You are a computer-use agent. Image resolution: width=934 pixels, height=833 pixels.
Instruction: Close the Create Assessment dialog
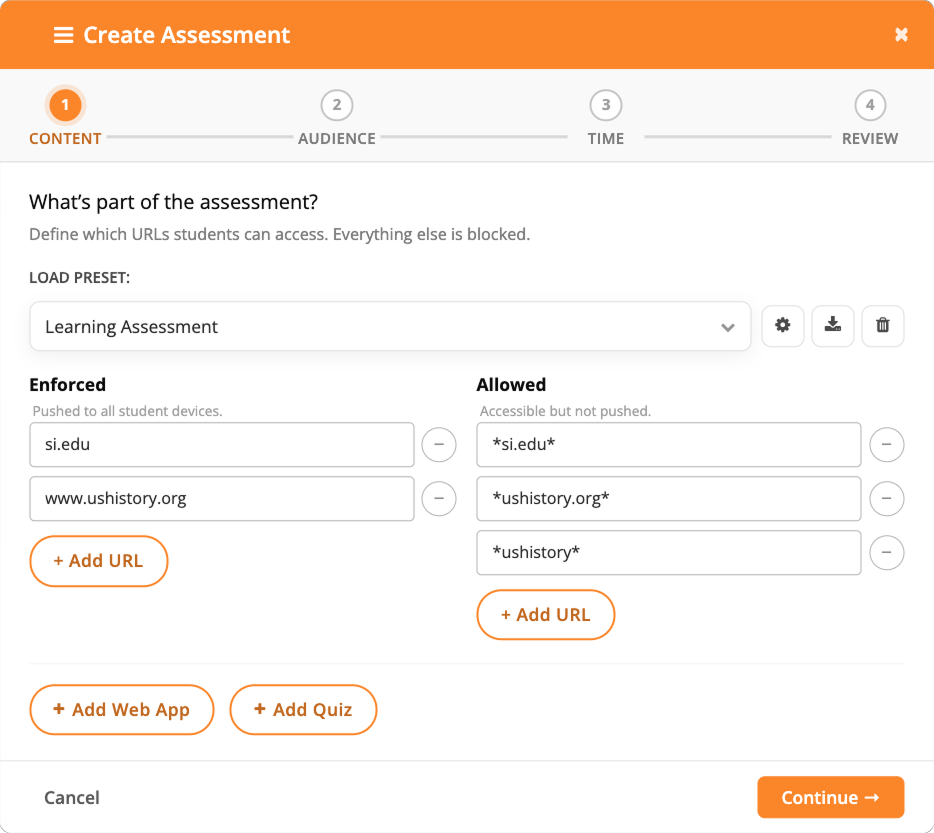pos(901,35)
